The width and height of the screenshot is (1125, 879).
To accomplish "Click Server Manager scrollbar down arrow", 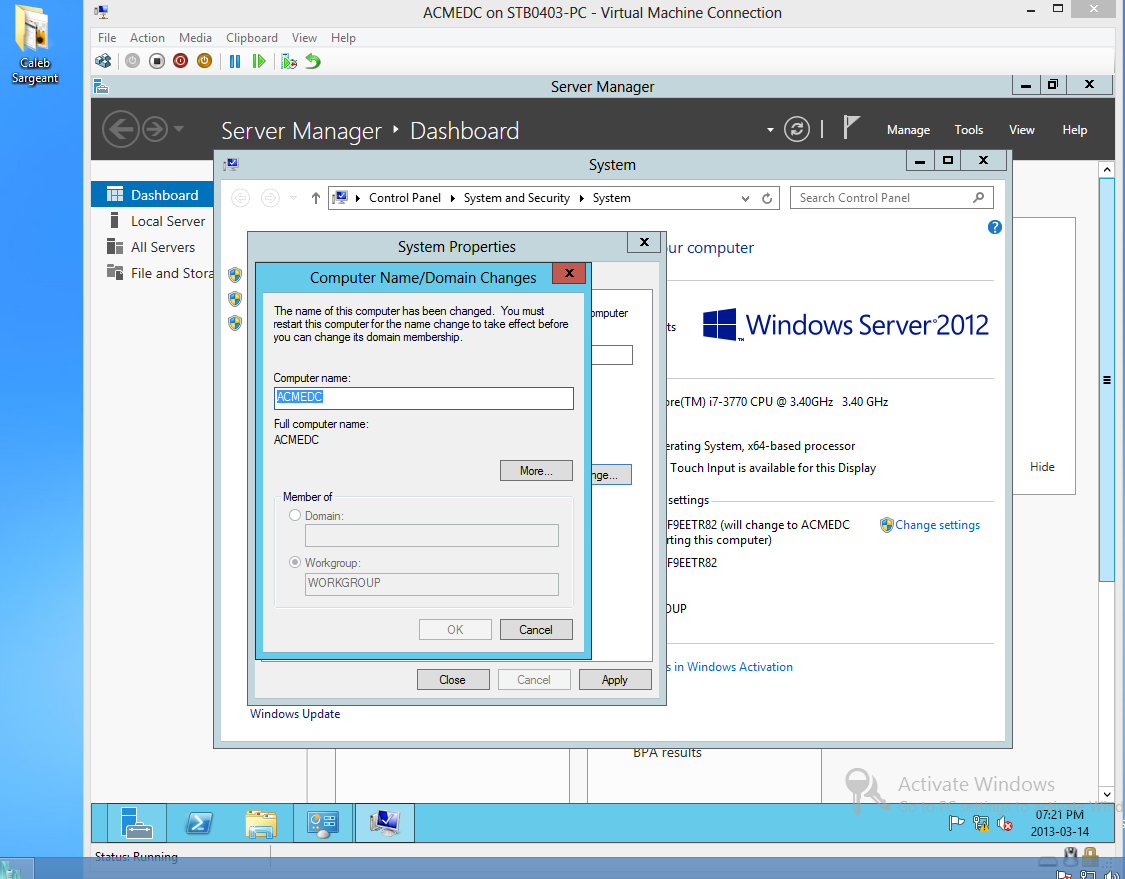I will point(1106,794).
